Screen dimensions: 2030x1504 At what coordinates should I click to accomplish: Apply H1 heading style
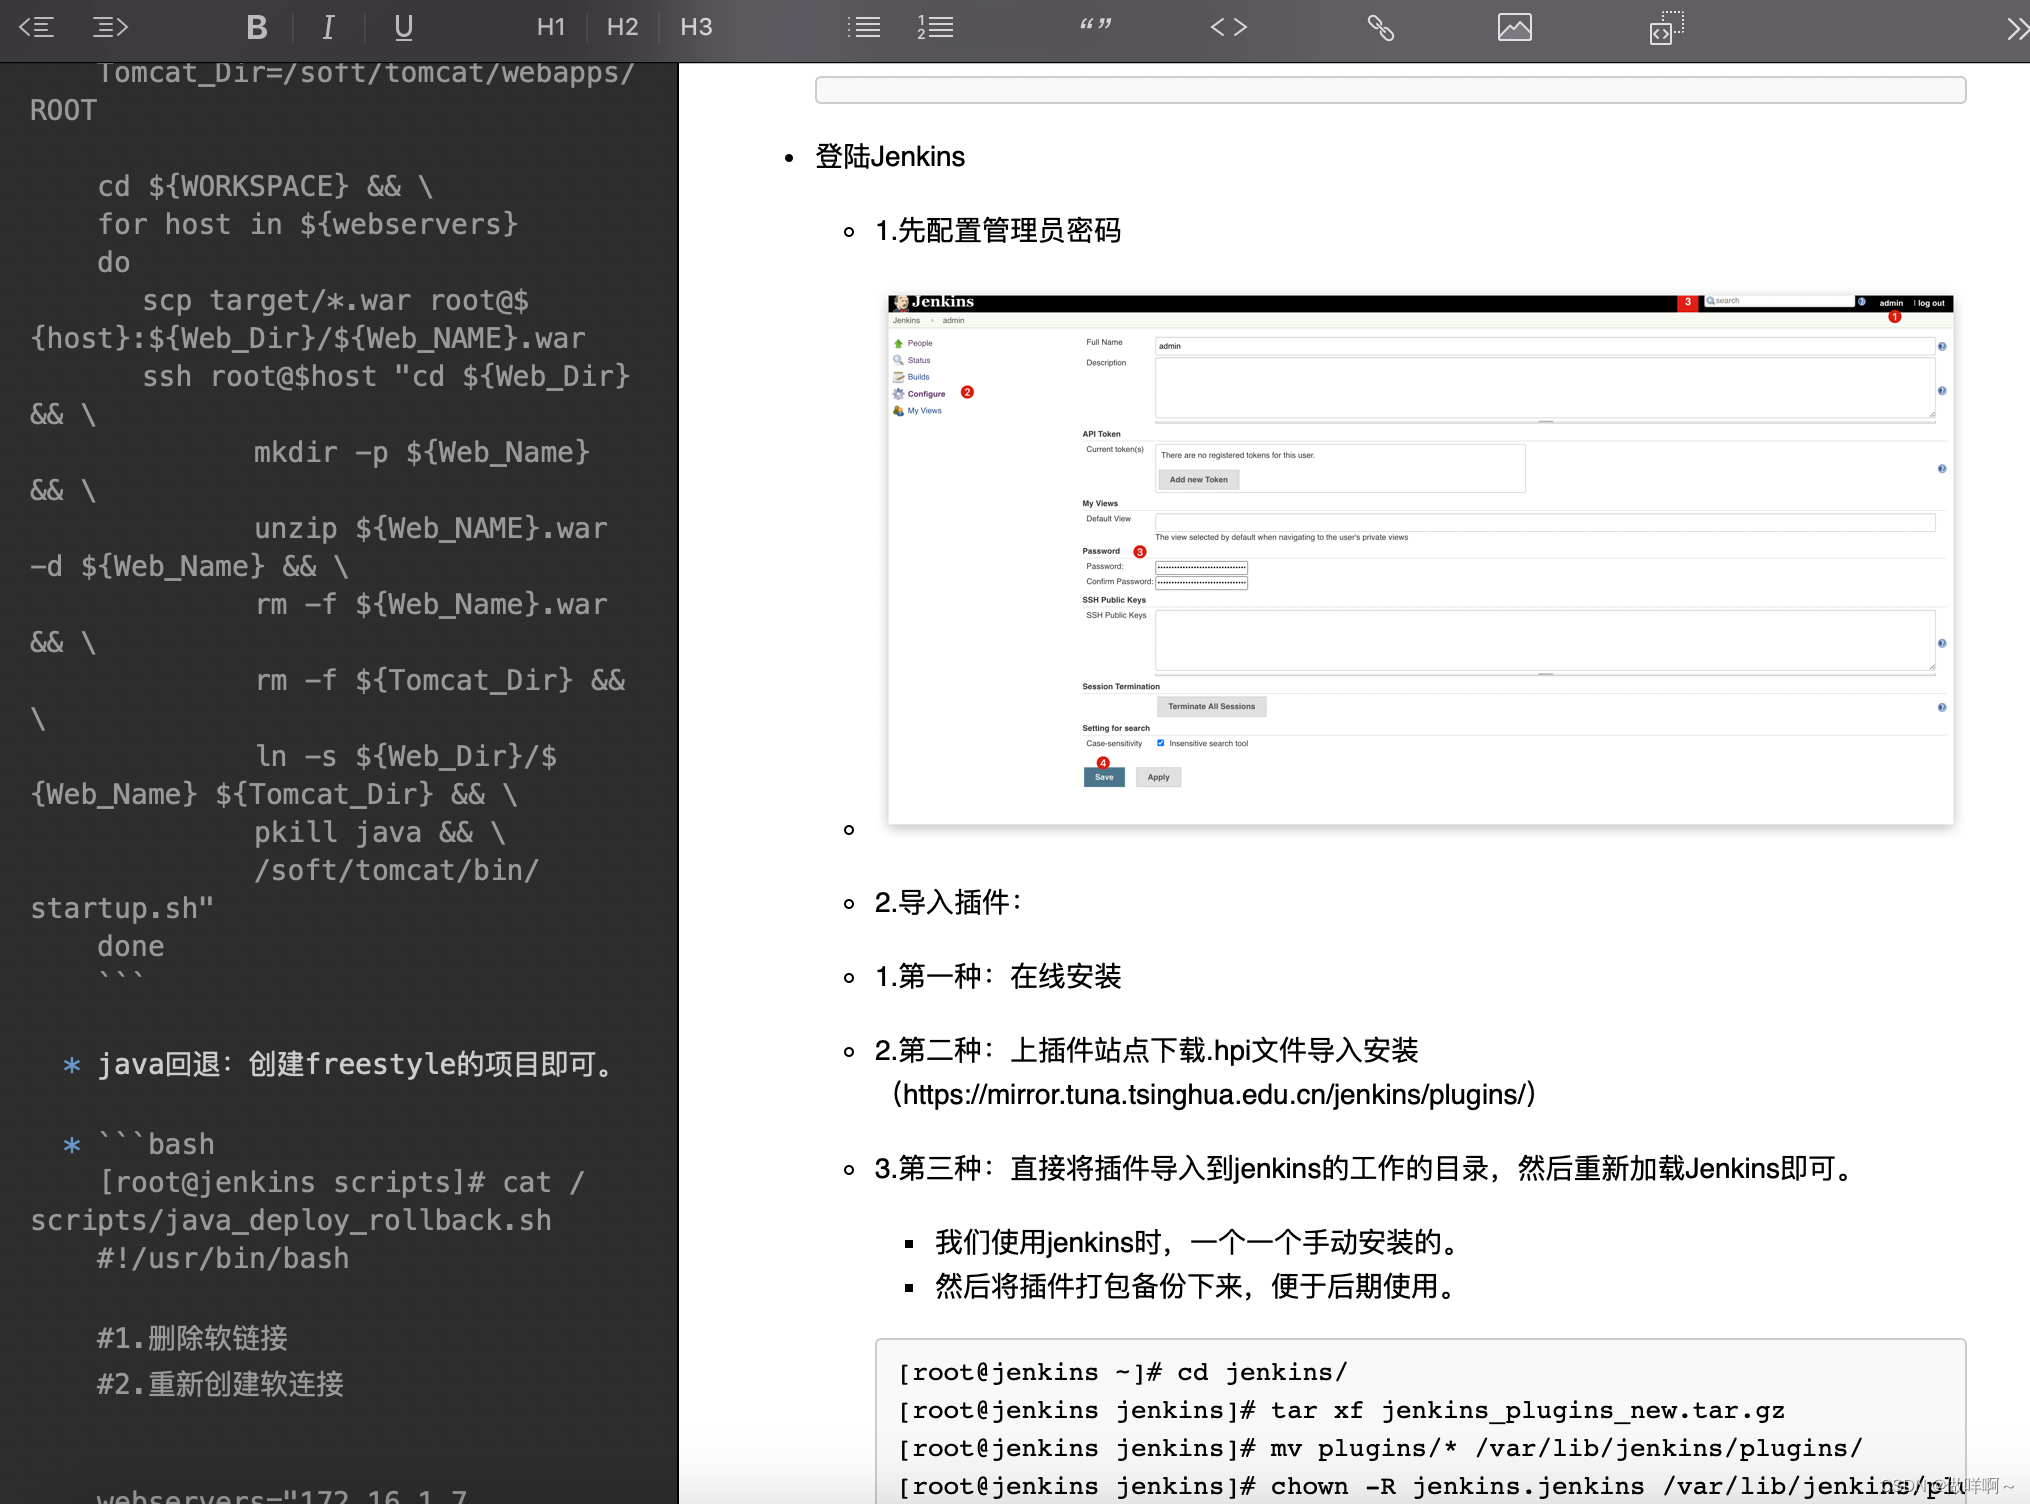click(x=550, y=27)
